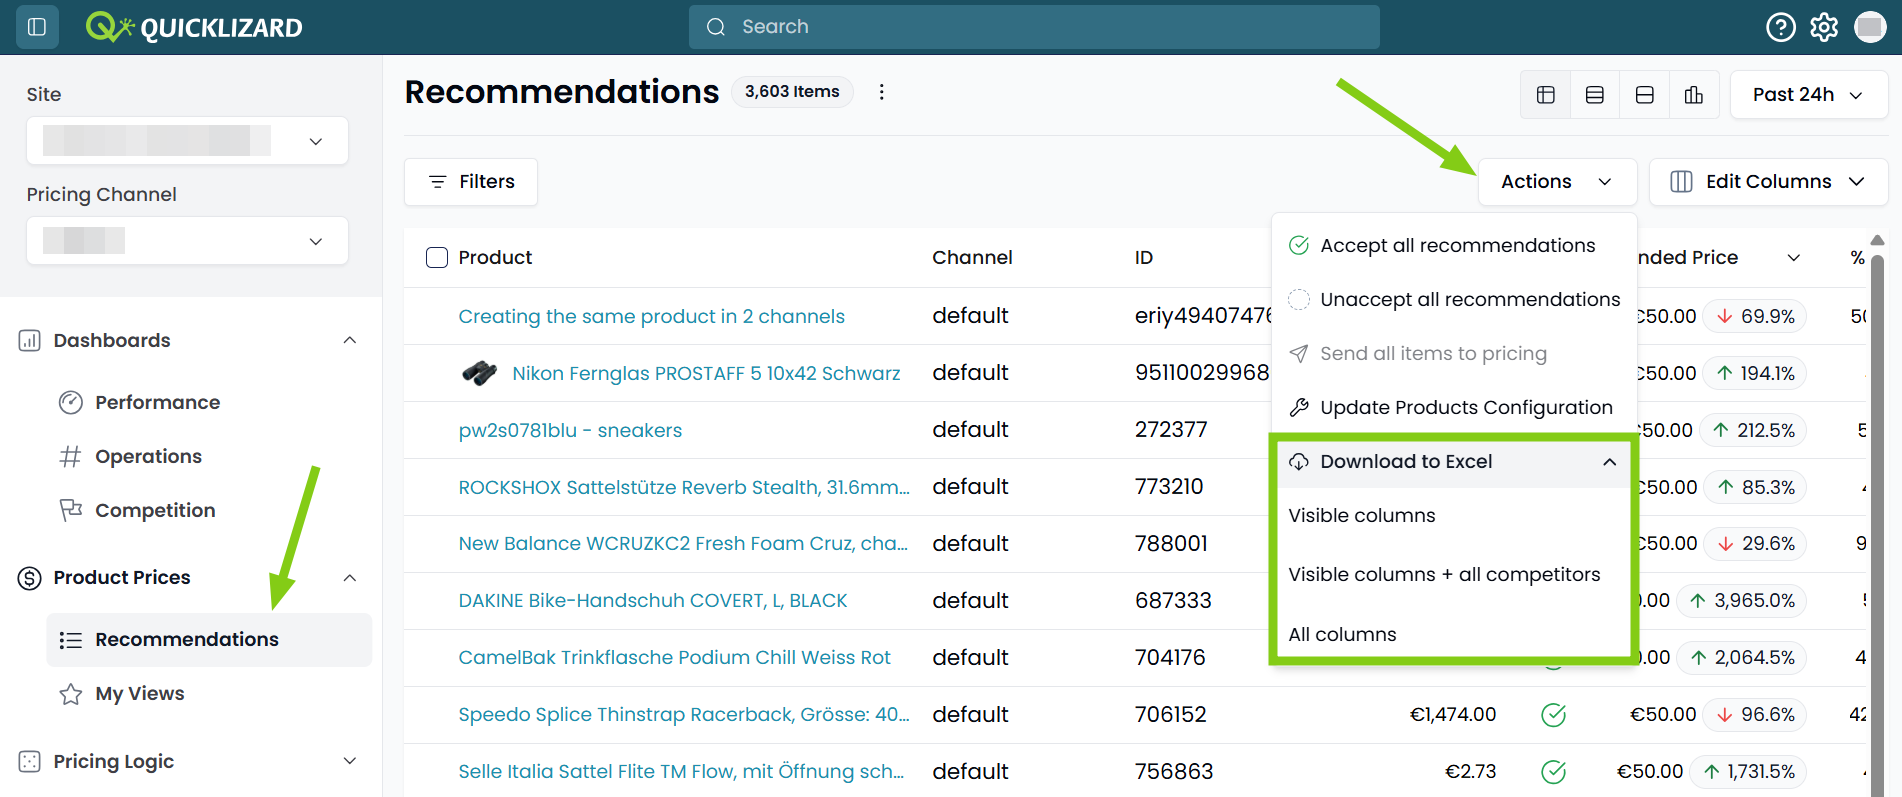This screenshot has width=1902, height=797.
Task: Open Nikon Fernglas PROSTAFF 5 product link
Action: 706,373
